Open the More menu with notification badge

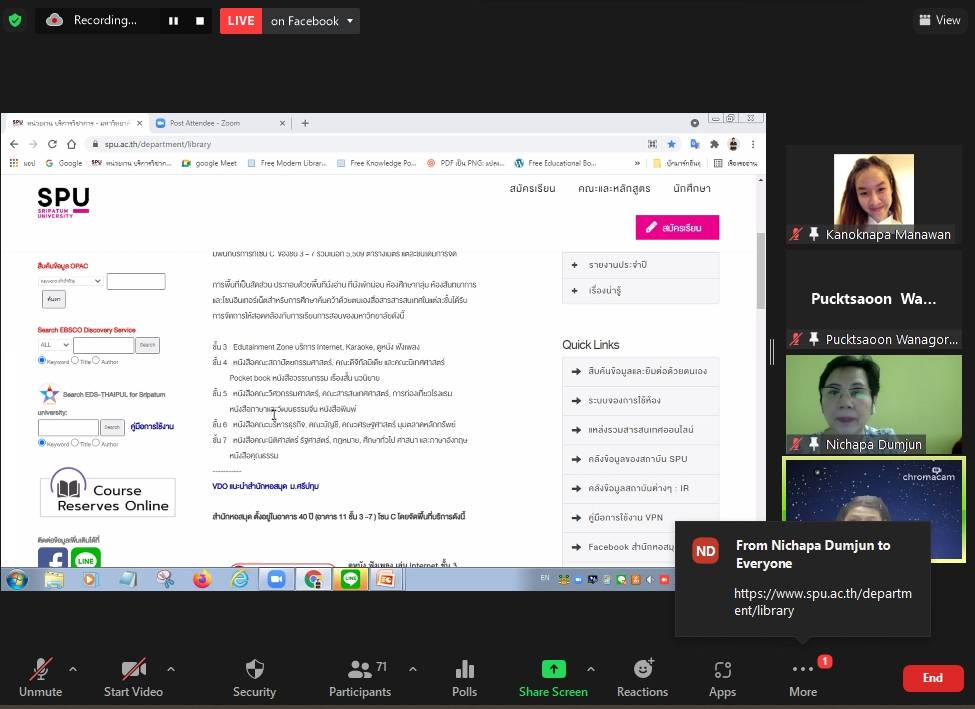tap(803, 678)
